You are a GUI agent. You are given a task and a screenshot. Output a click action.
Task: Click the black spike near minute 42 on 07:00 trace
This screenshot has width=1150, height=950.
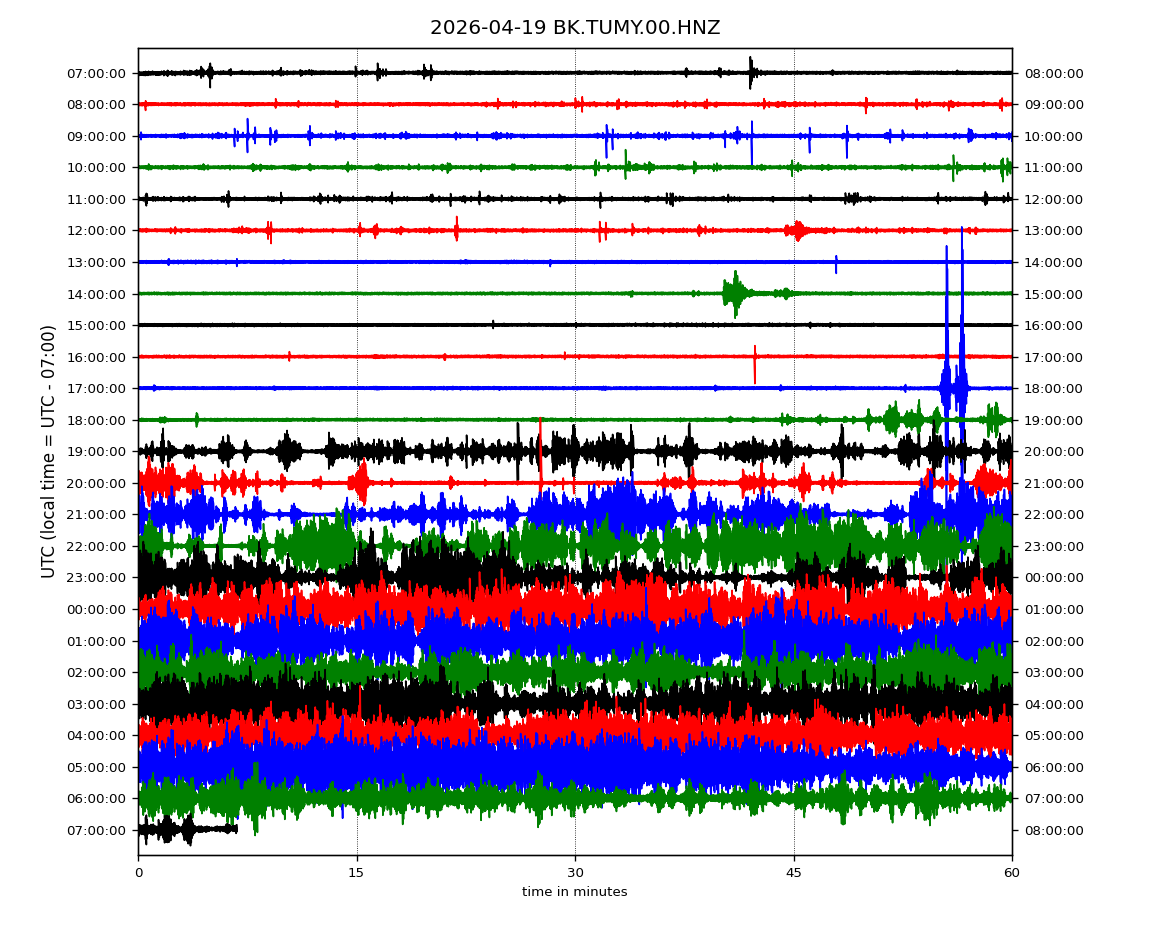click(751, 72)
